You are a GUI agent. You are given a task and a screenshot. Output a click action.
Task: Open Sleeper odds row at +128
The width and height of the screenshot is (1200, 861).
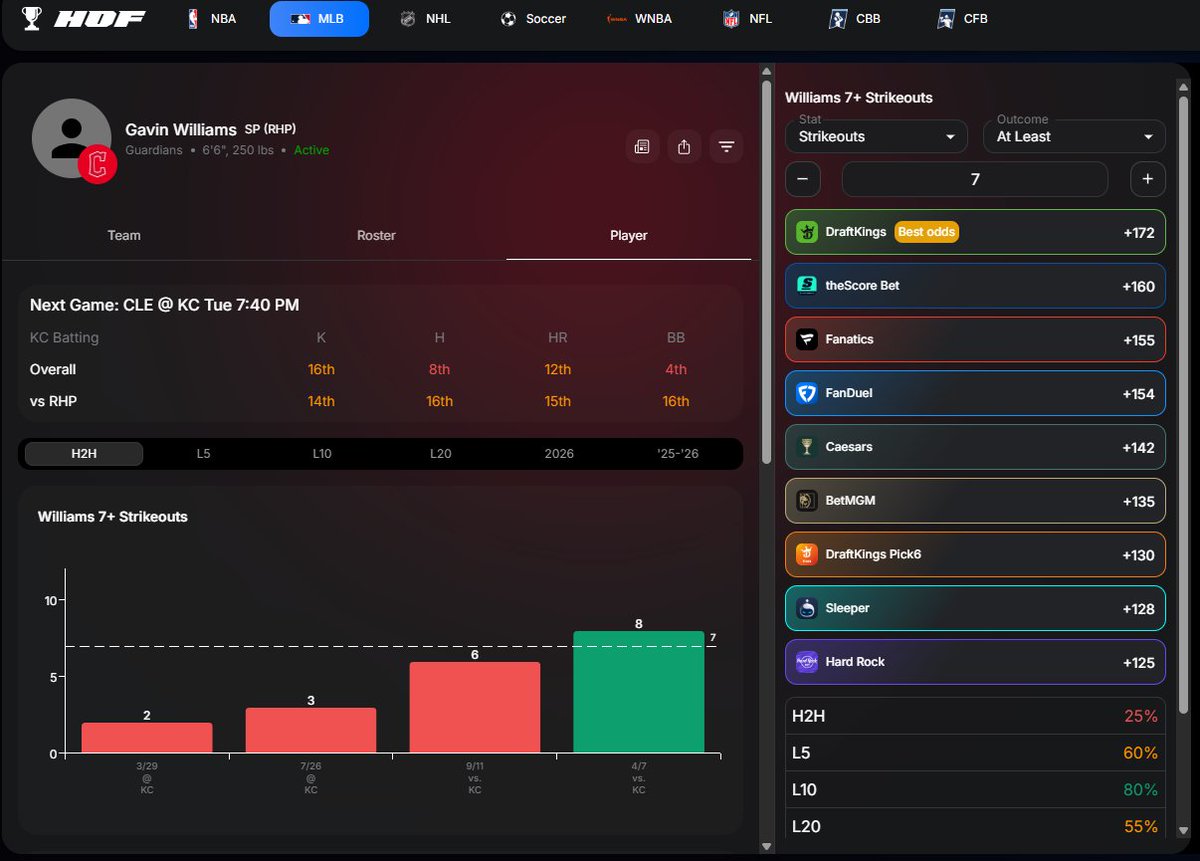975,609
